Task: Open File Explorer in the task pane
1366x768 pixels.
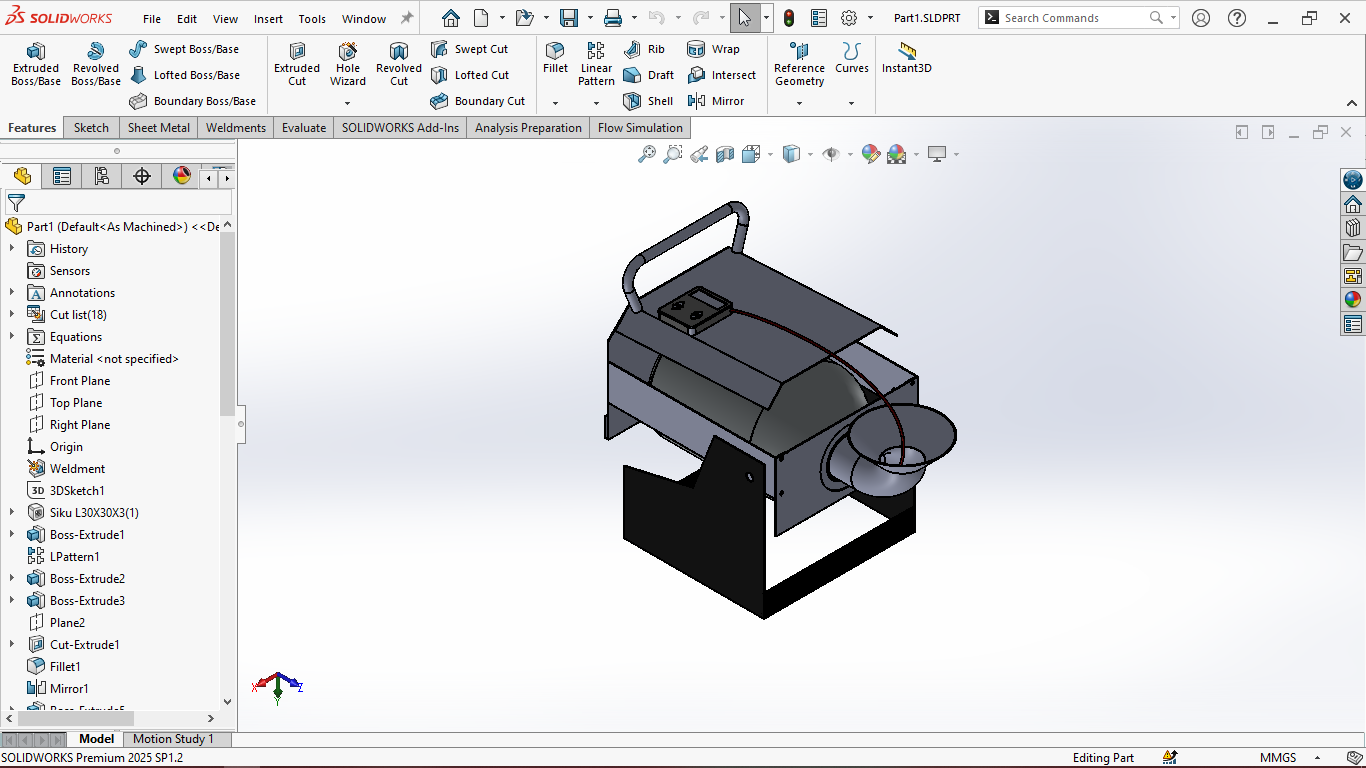Action: [x=1353, y=252]
